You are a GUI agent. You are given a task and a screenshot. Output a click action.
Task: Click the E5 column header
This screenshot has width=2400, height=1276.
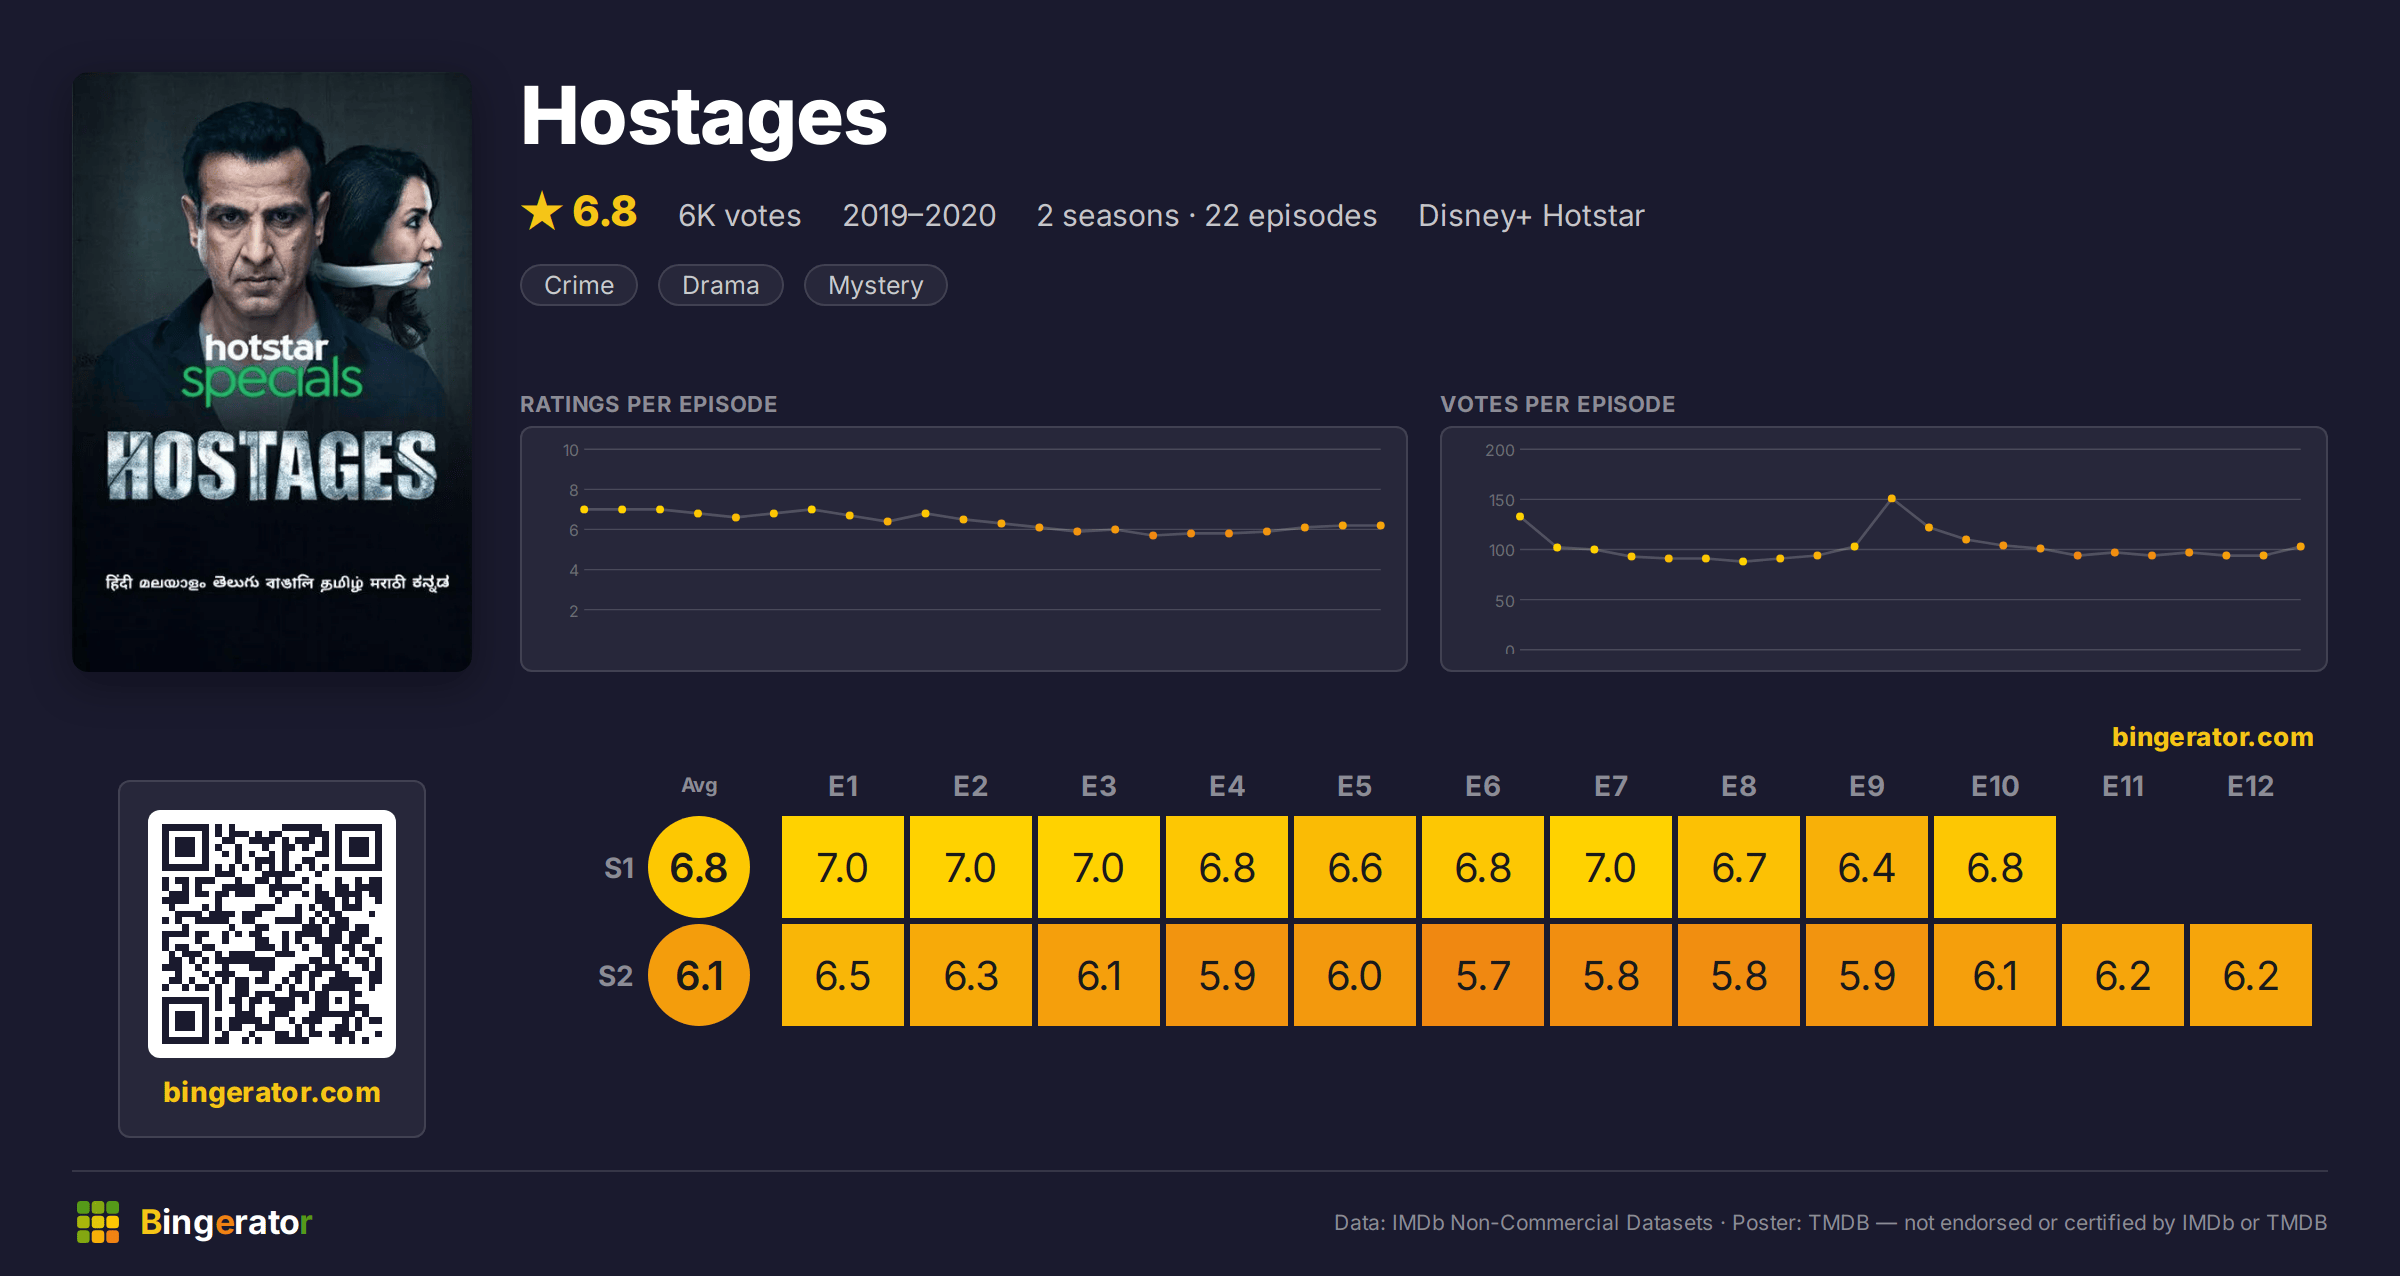click(x=1355, y=786)
